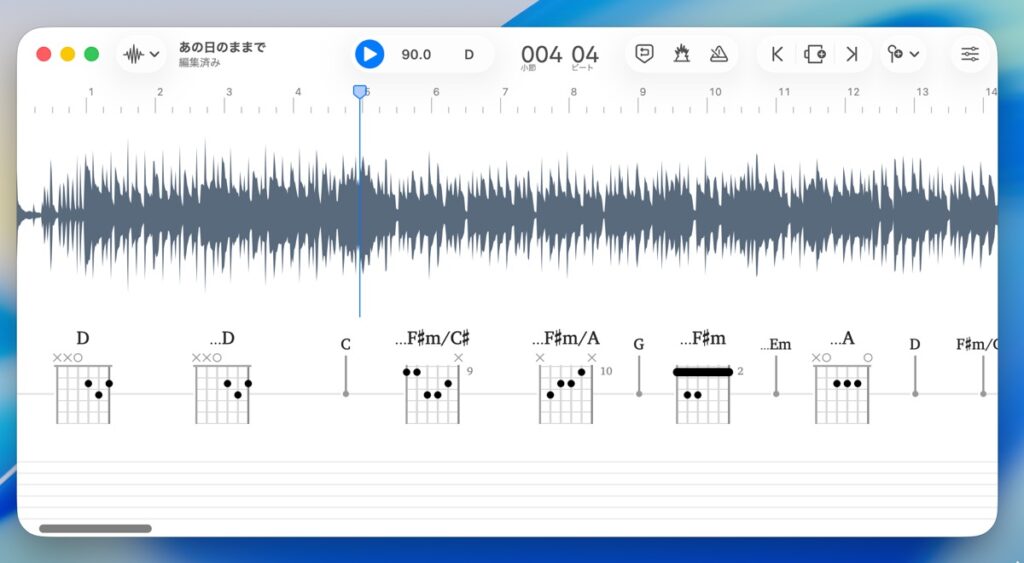Open the add marker dropdown

pos(903,54)
